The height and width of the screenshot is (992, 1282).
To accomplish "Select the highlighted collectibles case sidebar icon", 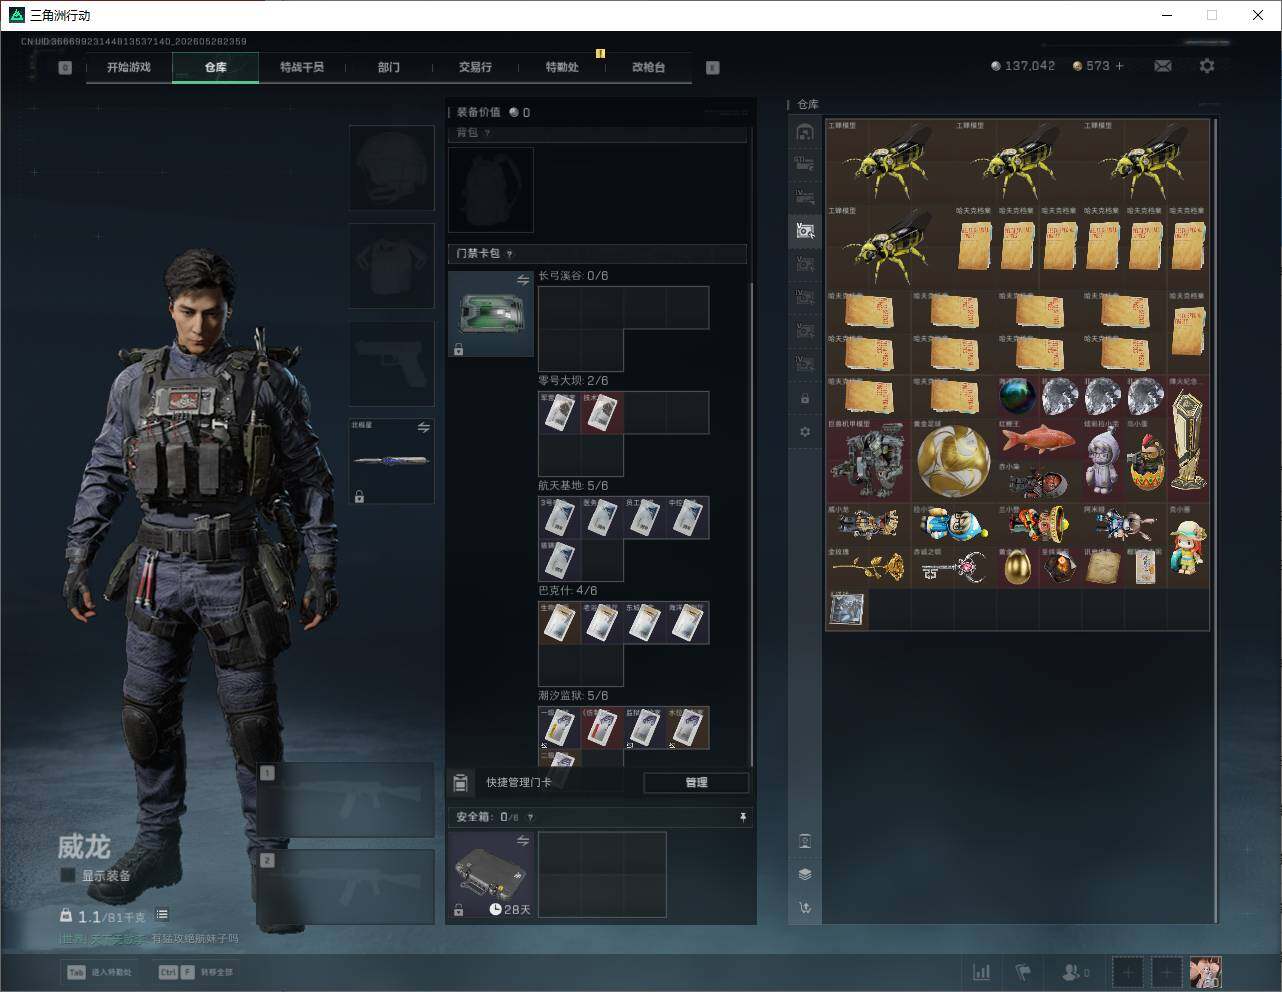I will pyautogui.click(x=805, y=231).
